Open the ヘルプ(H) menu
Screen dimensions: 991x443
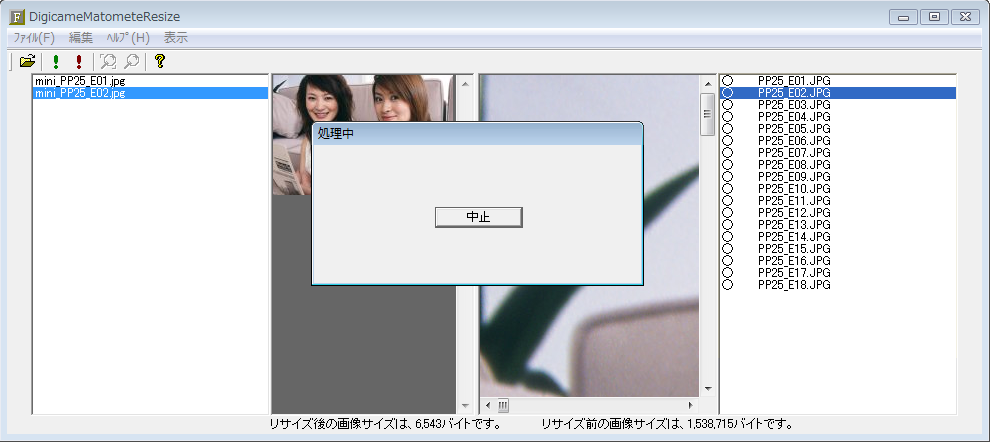(x=128, y=38)
